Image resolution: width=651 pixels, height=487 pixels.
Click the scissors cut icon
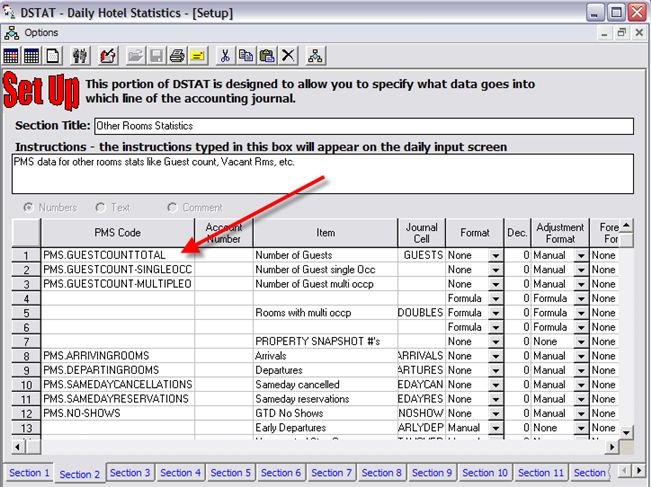click(225, 56)
